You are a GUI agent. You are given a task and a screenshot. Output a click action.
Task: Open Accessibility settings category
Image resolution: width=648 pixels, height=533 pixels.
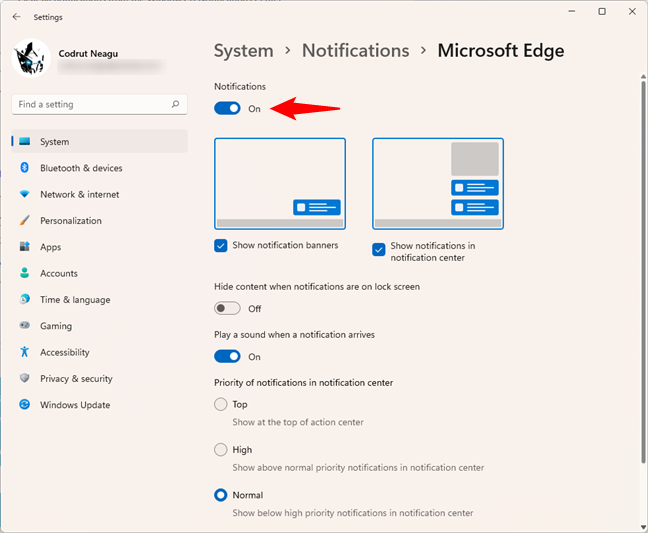coord(100,352)
